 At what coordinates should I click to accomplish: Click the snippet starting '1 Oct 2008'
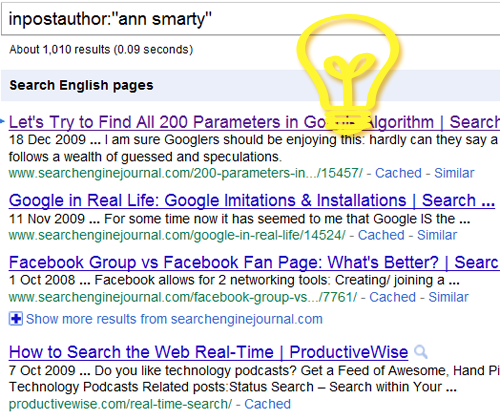234,280
